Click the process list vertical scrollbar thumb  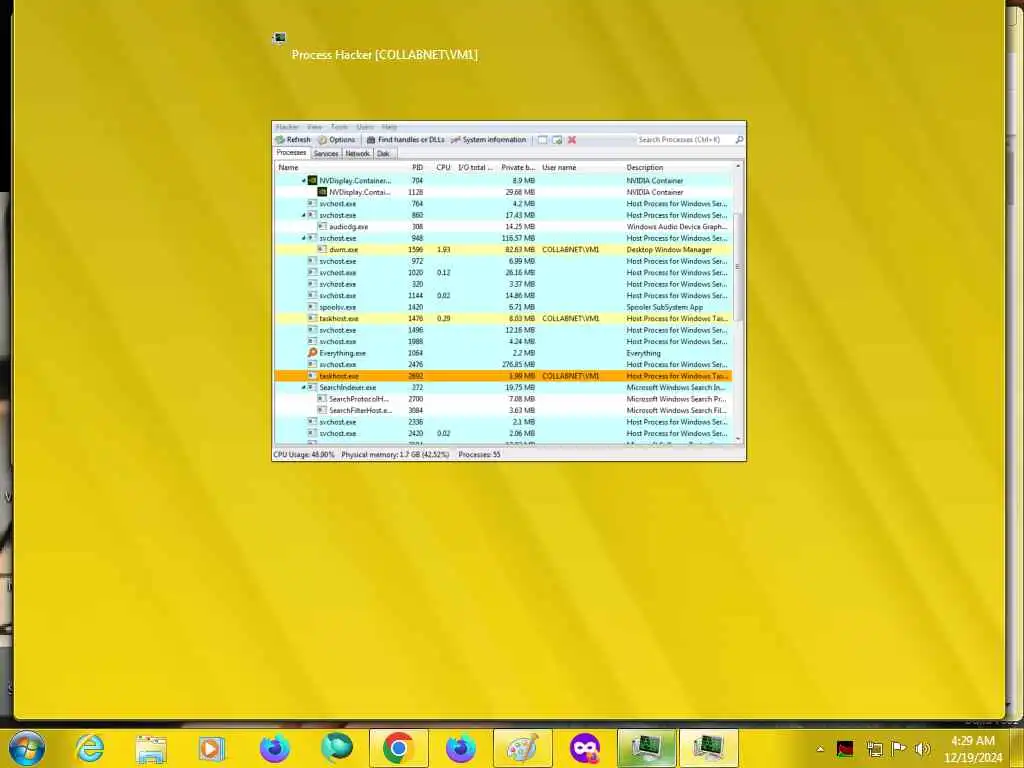[x=738, y=266]
